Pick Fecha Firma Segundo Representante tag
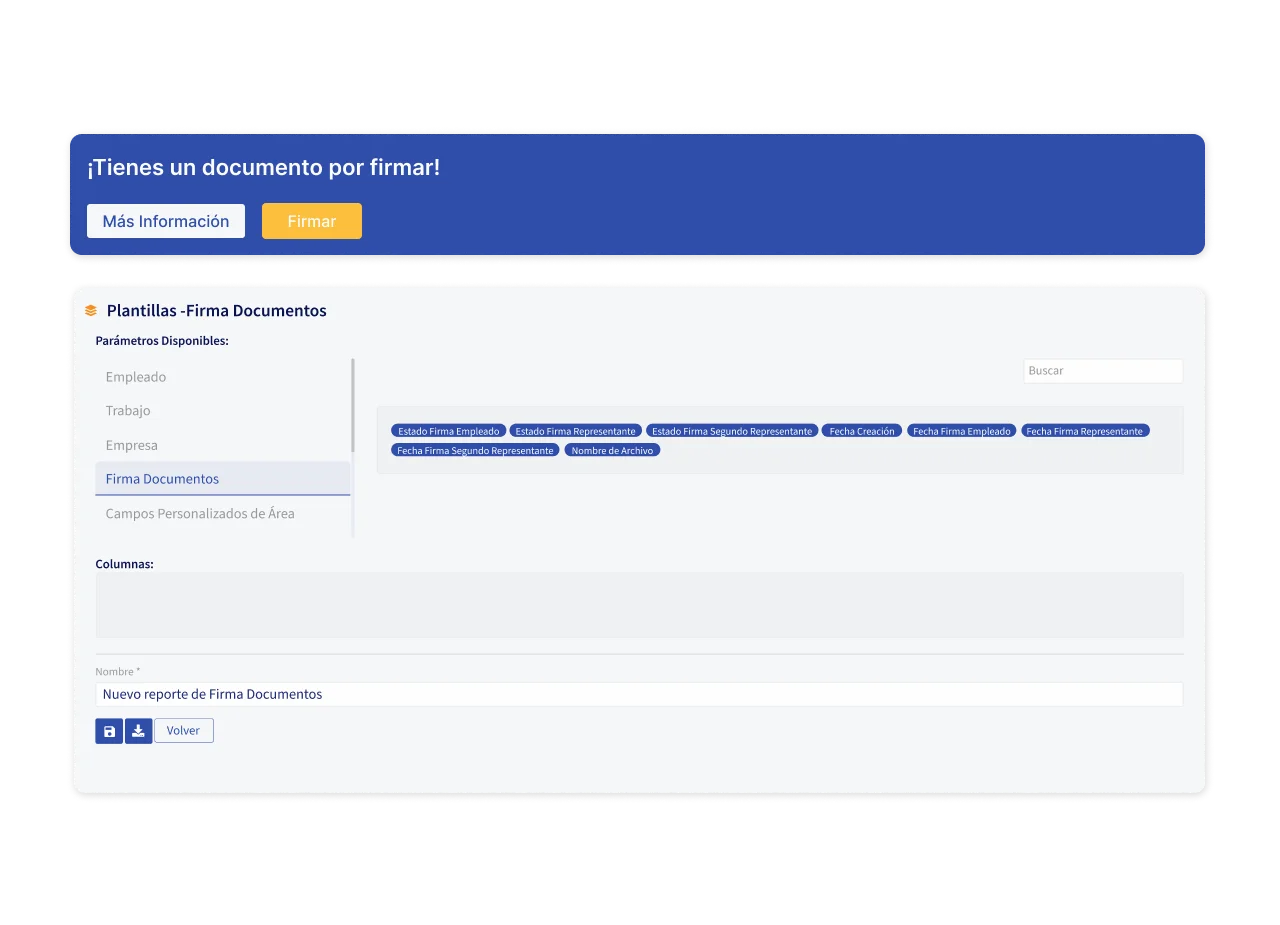The height and width of the screenshot is (925, 1280). click(x=475, y=451)
